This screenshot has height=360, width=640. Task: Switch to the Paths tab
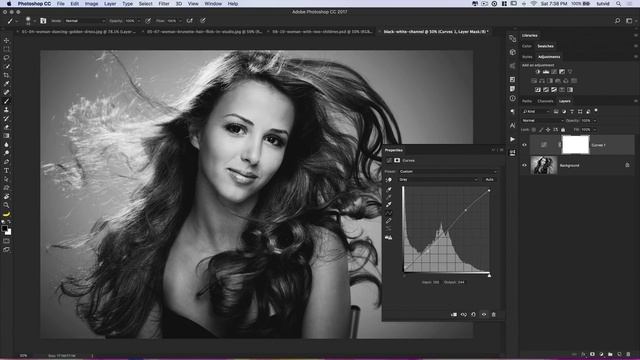pos(527,101)
